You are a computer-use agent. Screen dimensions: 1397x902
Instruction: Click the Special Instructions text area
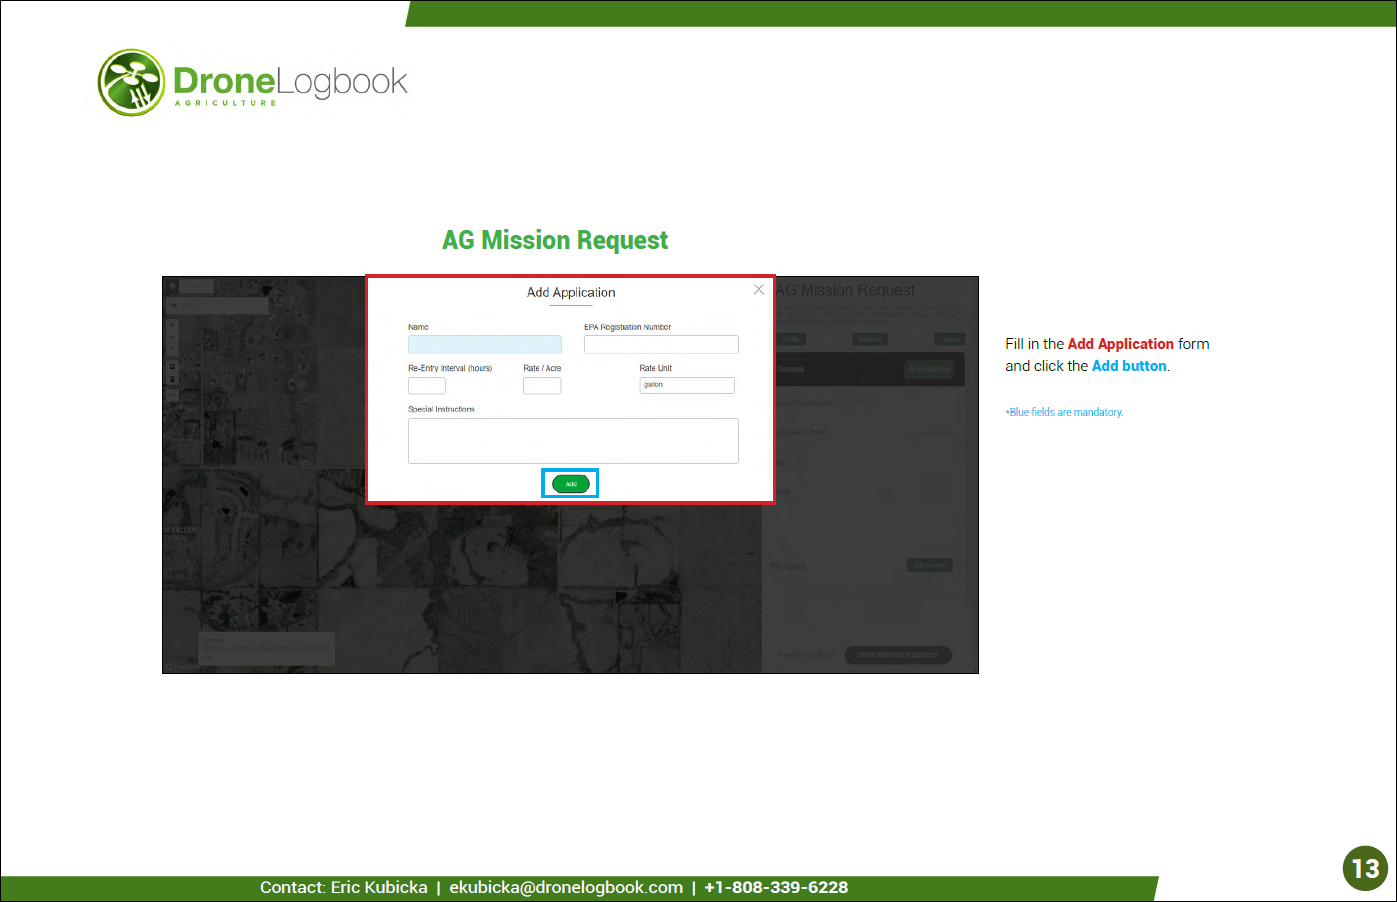coord(573,441)
